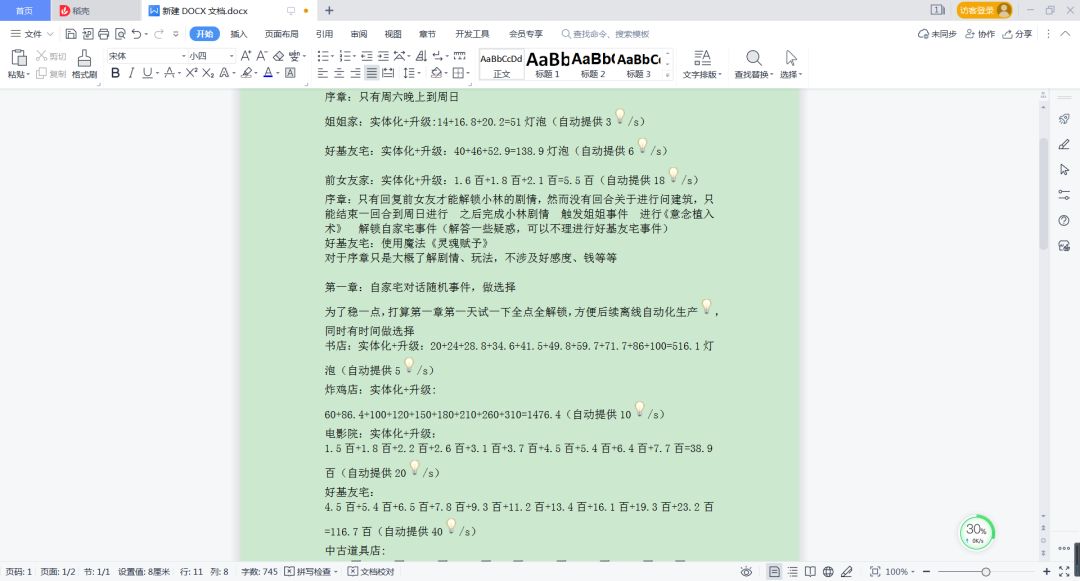
Task: Undo the last action
Action: coord(136,34)
